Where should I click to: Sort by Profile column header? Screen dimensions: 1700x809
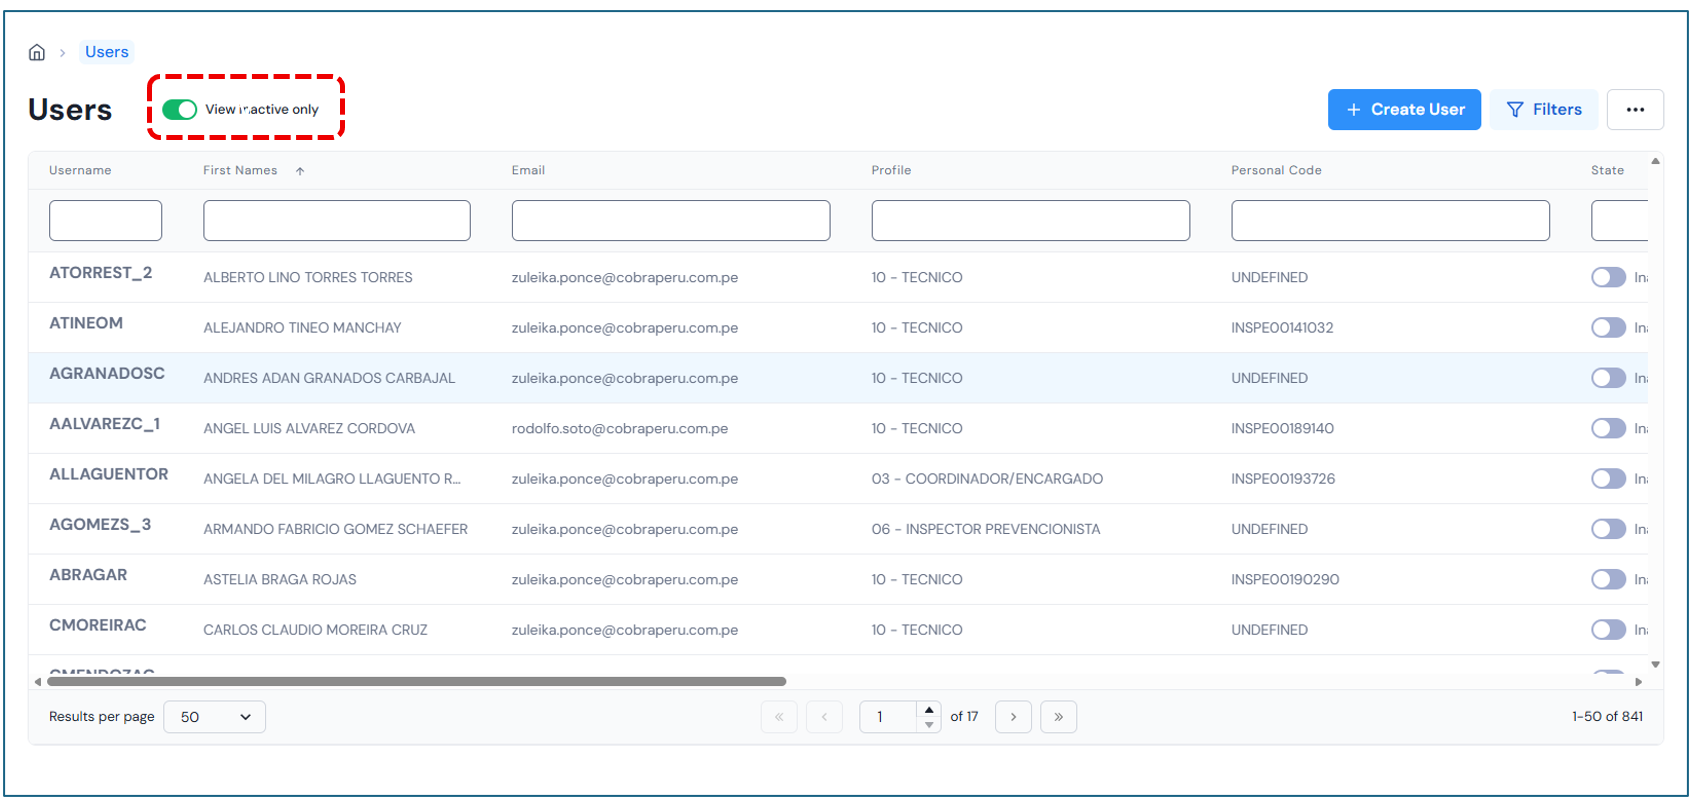tap(891, 171)
